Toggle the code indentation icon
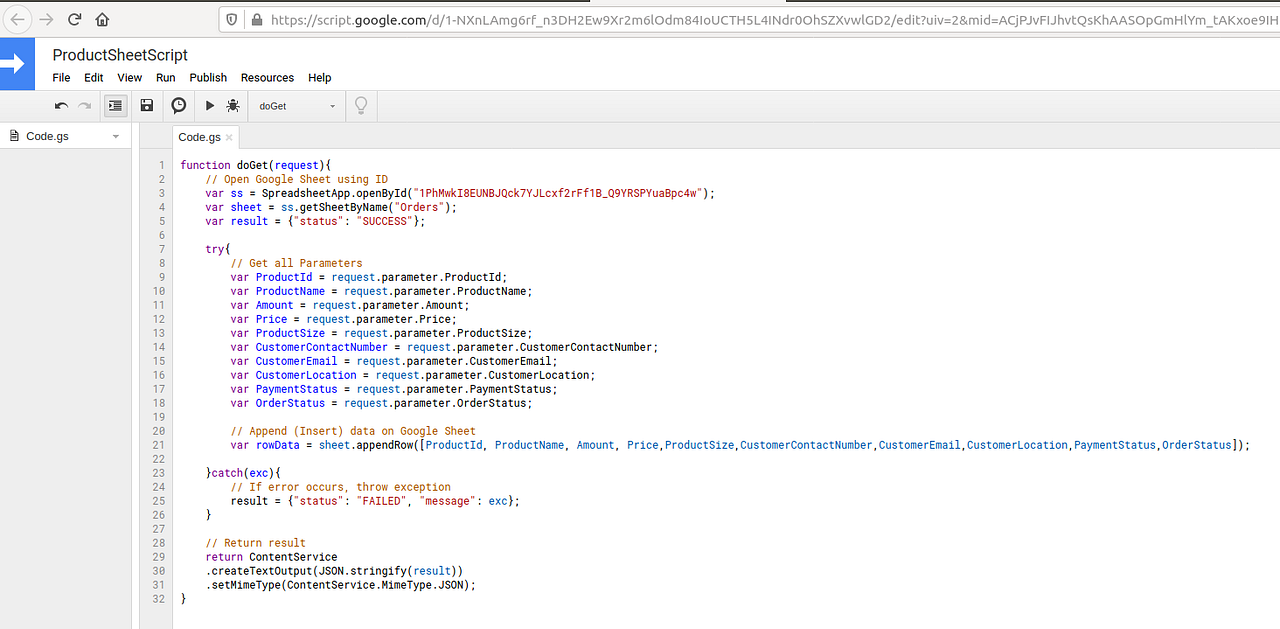Screen dimensions: 1280x629 pyautogui.click(x=115, y=105)
